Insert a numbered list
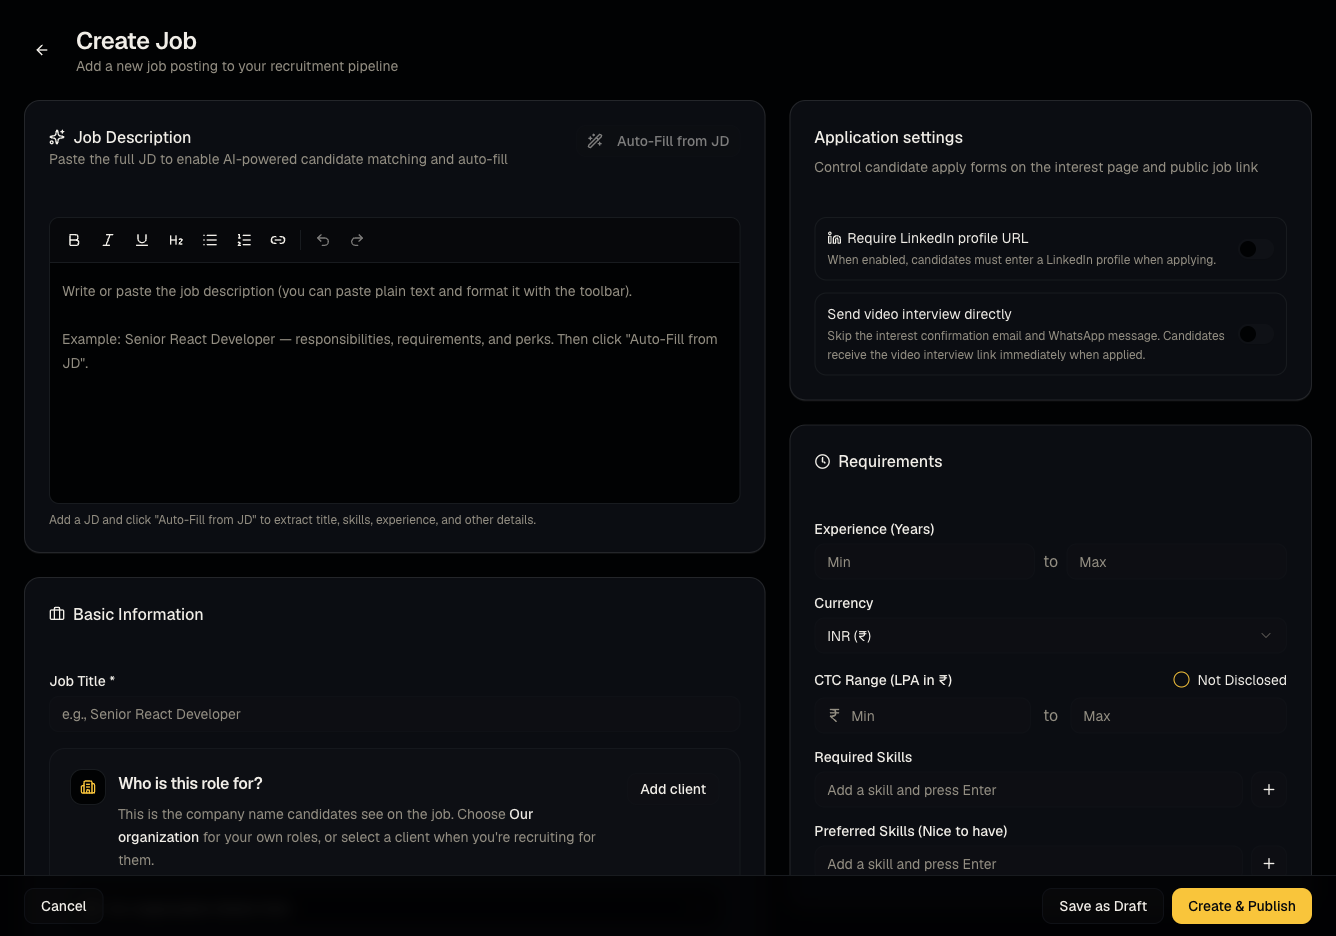This screenshot has height=936, width=1336. point(244,240)
